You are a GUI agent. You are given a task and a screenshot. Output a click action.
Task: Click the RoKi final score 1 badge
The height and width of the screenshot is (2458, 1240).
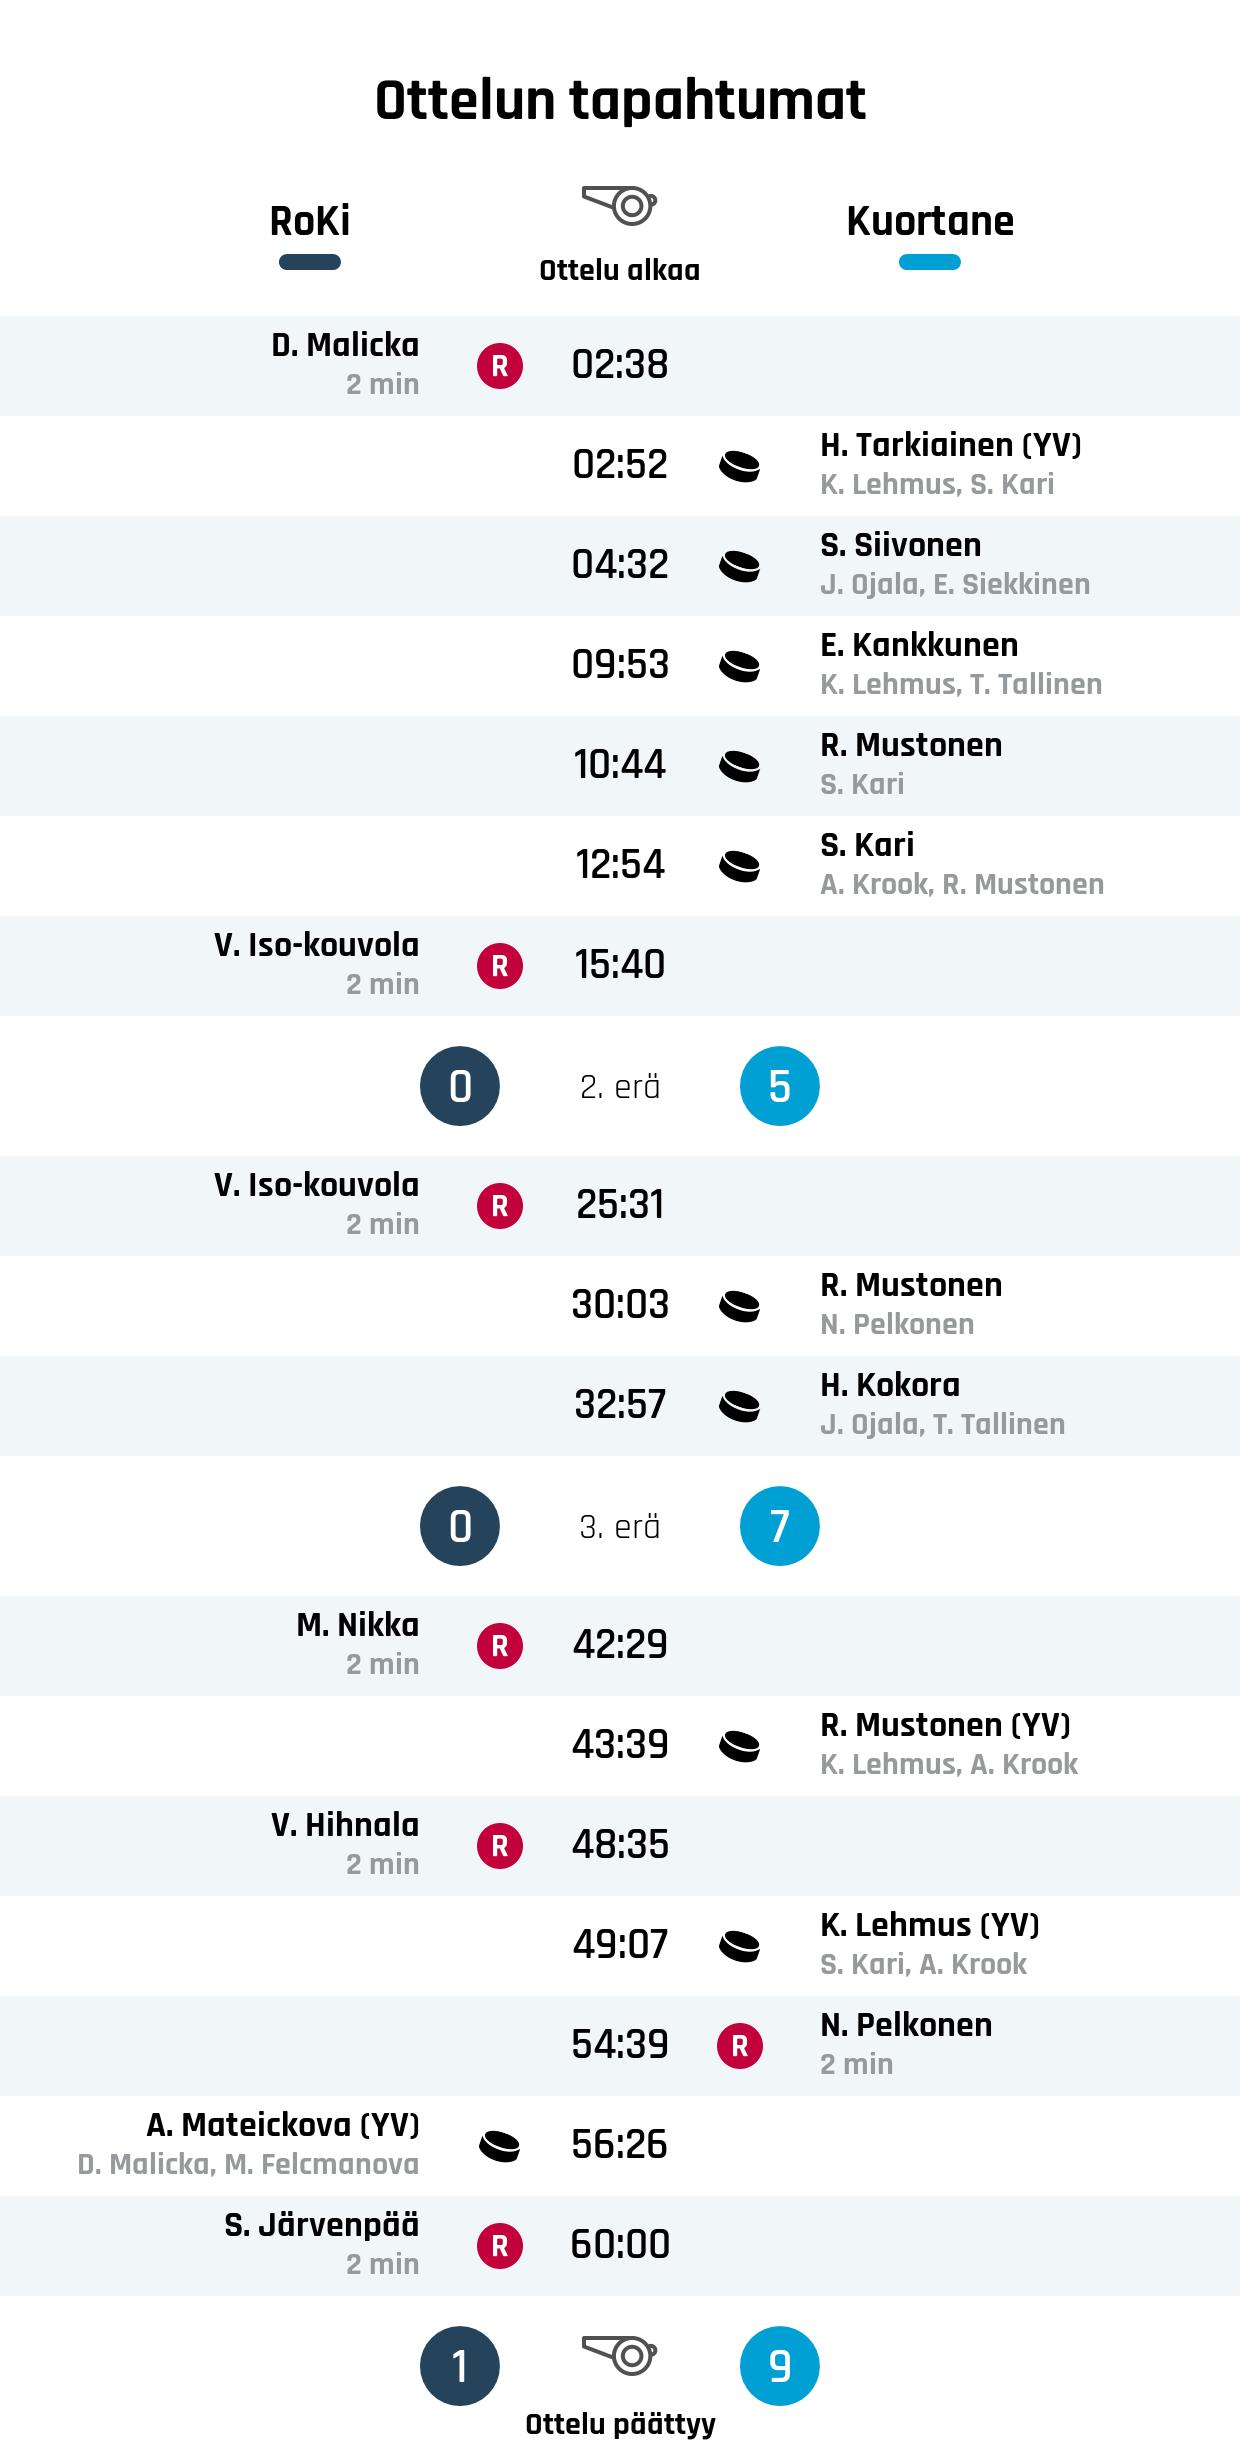click(x=460, y=2366)
